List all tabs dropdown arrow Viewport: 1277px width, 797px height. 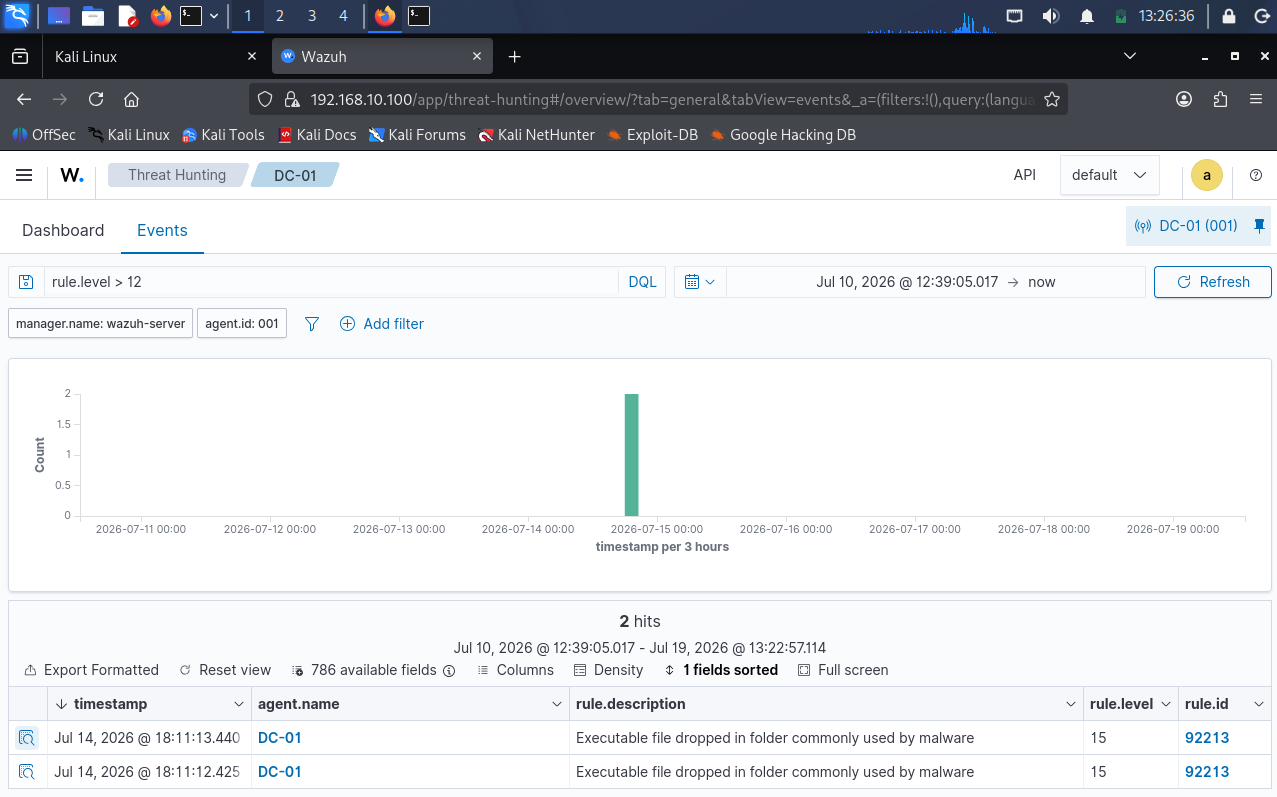pos(1130,56)
